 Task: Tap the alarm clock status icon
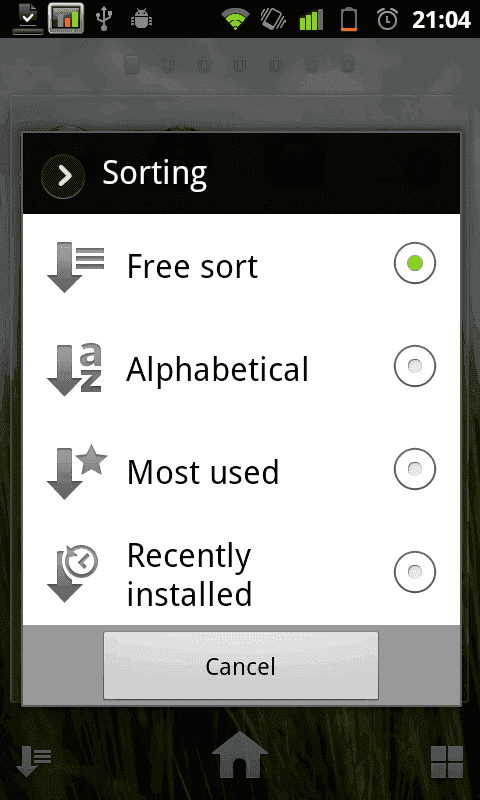click(387, 19)
